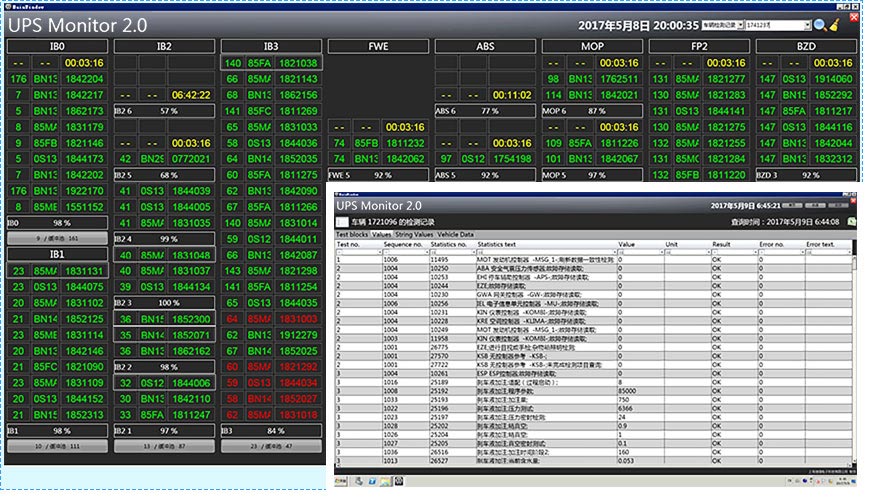Click the FP2 station header
The width and height of the screenshot is (882, 501).
click(699, 46)
